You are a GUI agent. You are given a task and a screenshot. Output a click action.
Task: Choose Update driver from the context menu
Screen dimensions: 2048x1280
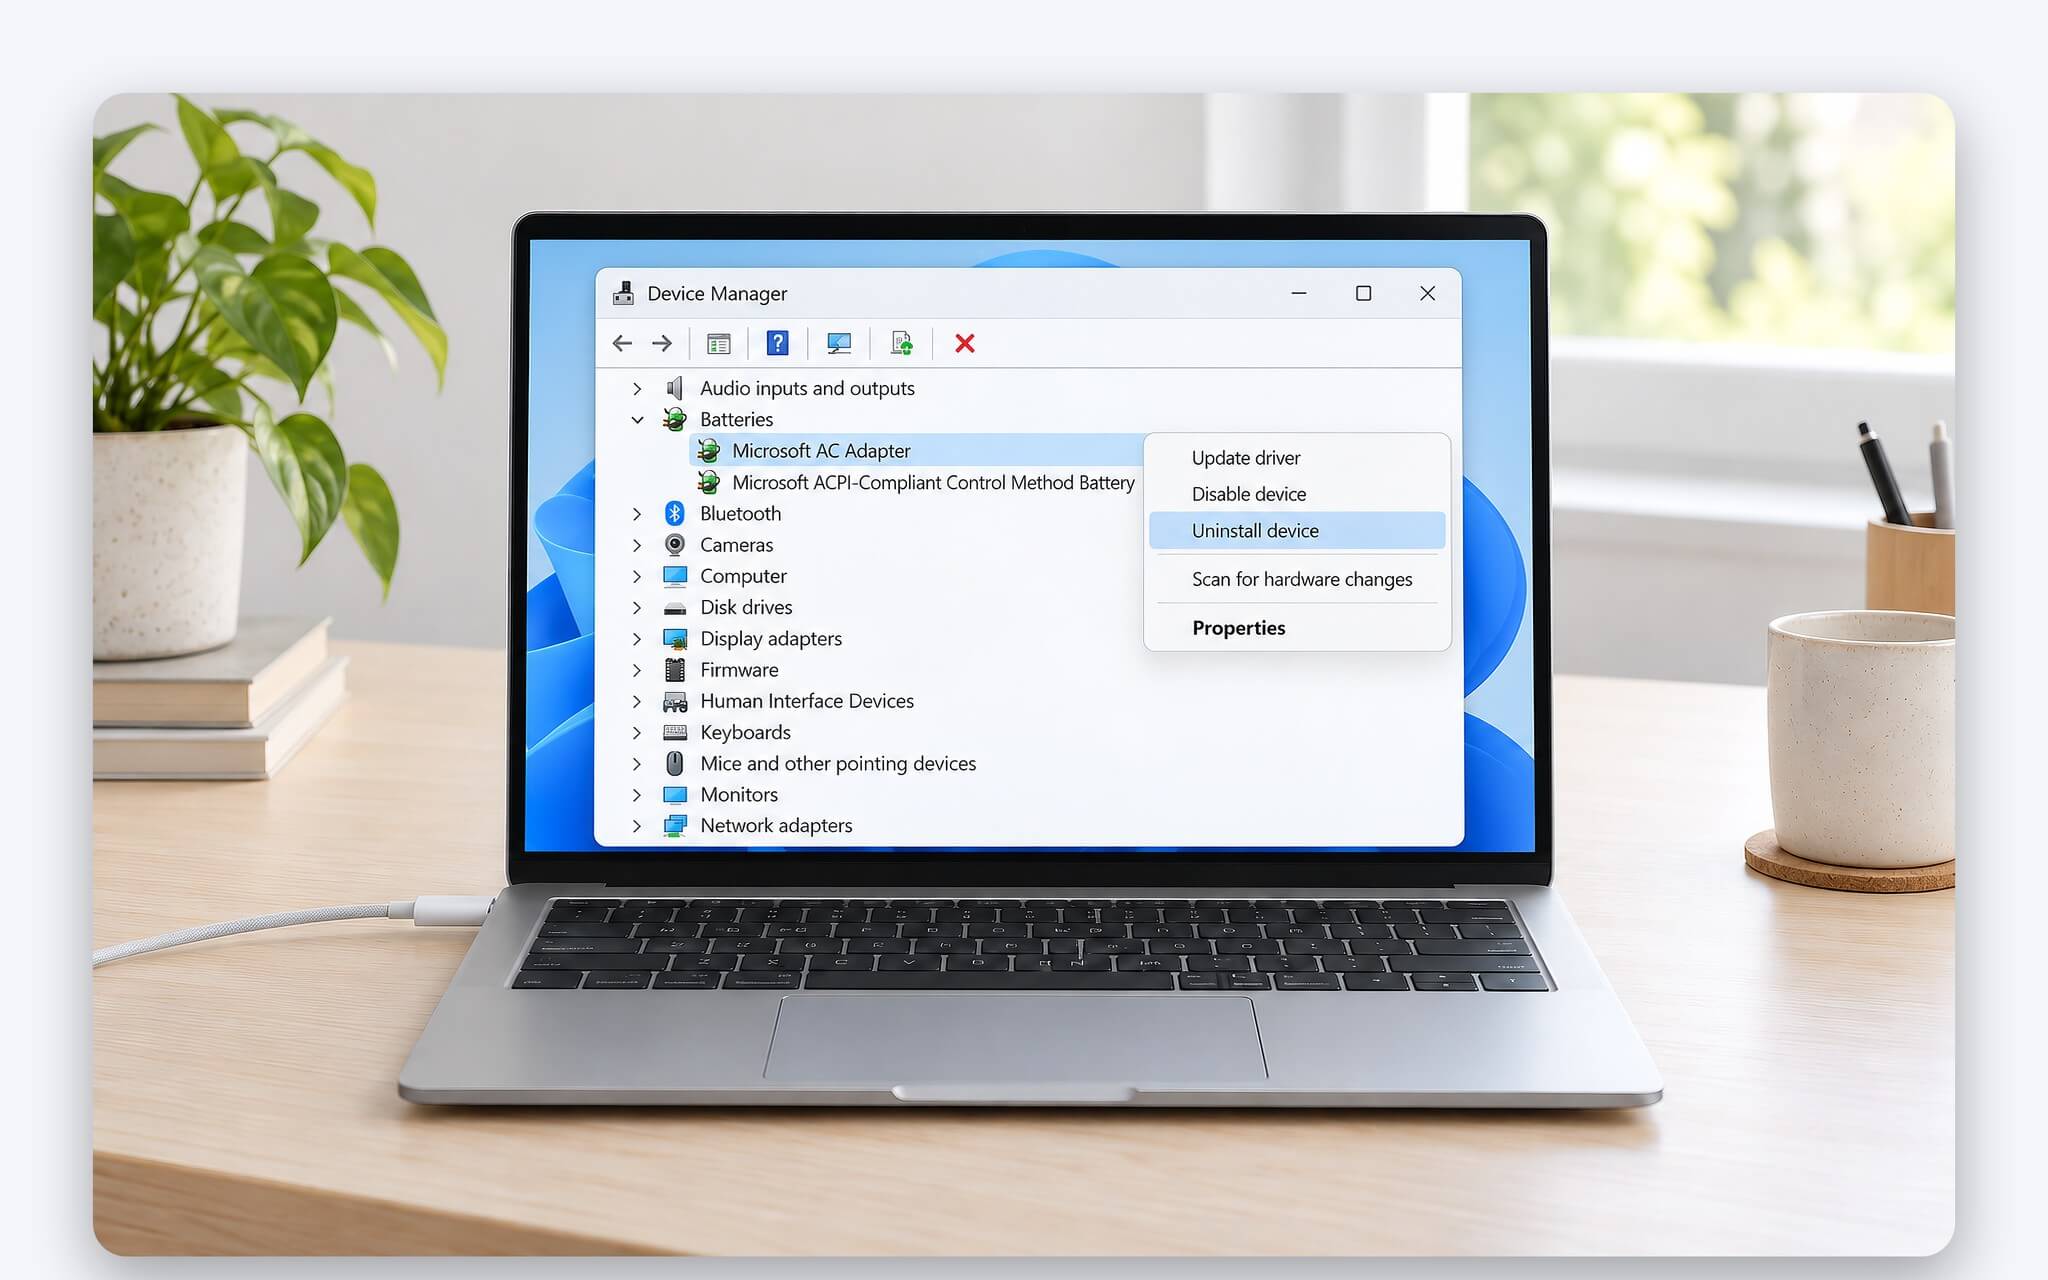click(1297, 458)
